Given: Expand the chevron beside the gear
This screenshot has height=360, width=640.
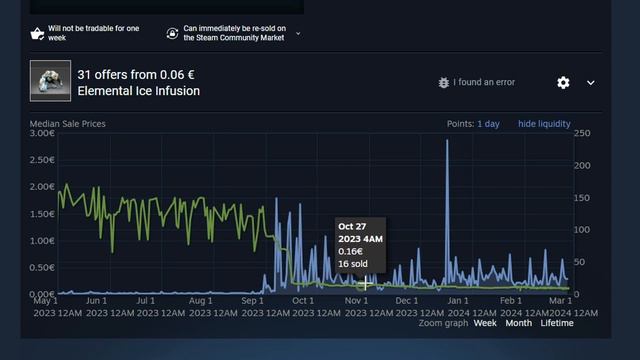Looking at the screenshot, I should coord(591,83).
